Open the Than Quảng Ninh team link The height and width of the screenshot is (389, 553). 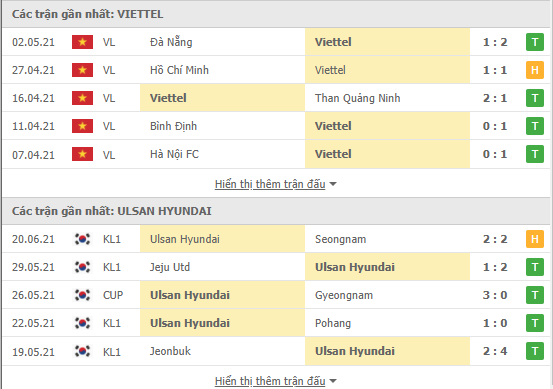358,98
